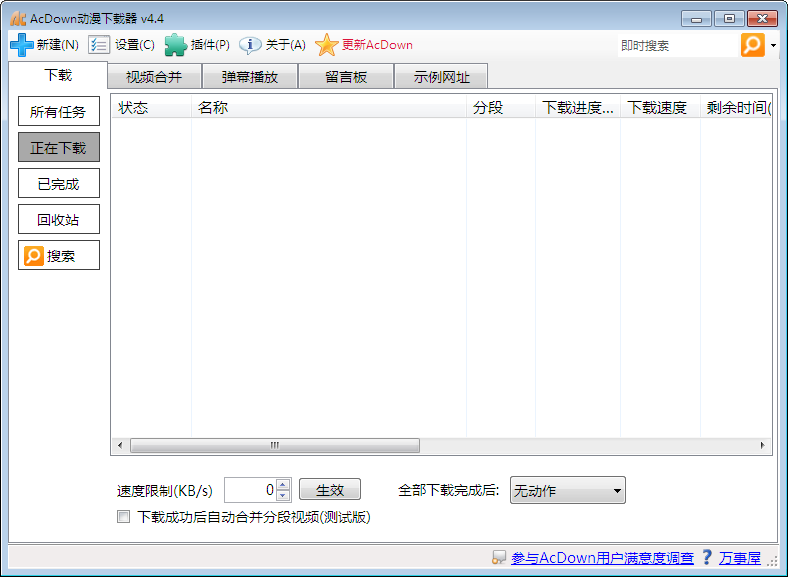Sort by the 名称 column header
The width and height of the screenshot is (788, 577).
click(329, 108)
